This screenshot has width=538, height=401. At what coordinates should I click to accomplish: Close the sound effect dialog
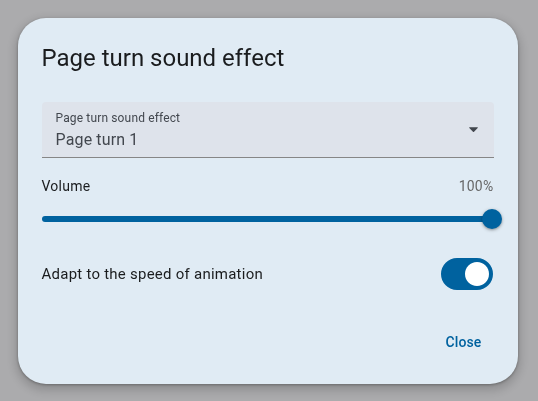pos(463,342)
